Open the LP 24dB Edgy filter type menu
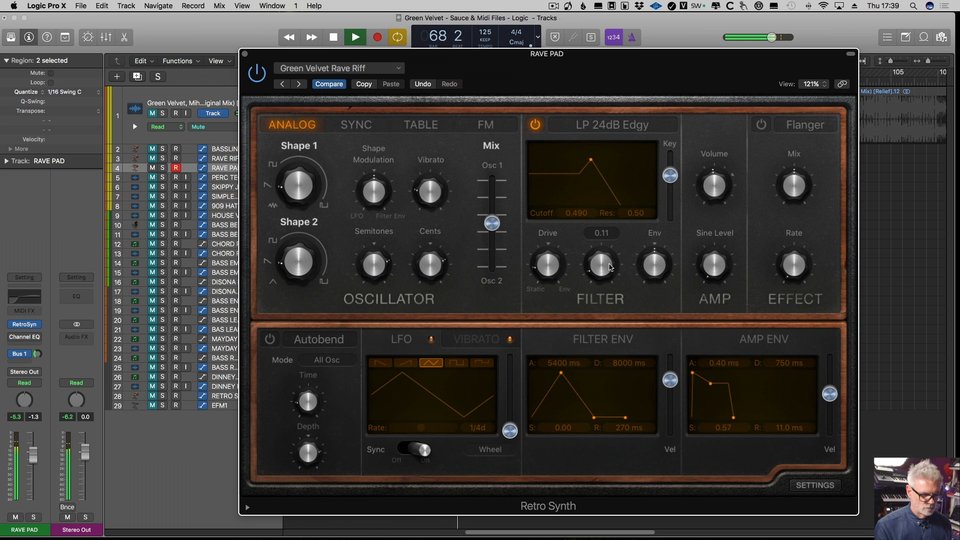 612,124
